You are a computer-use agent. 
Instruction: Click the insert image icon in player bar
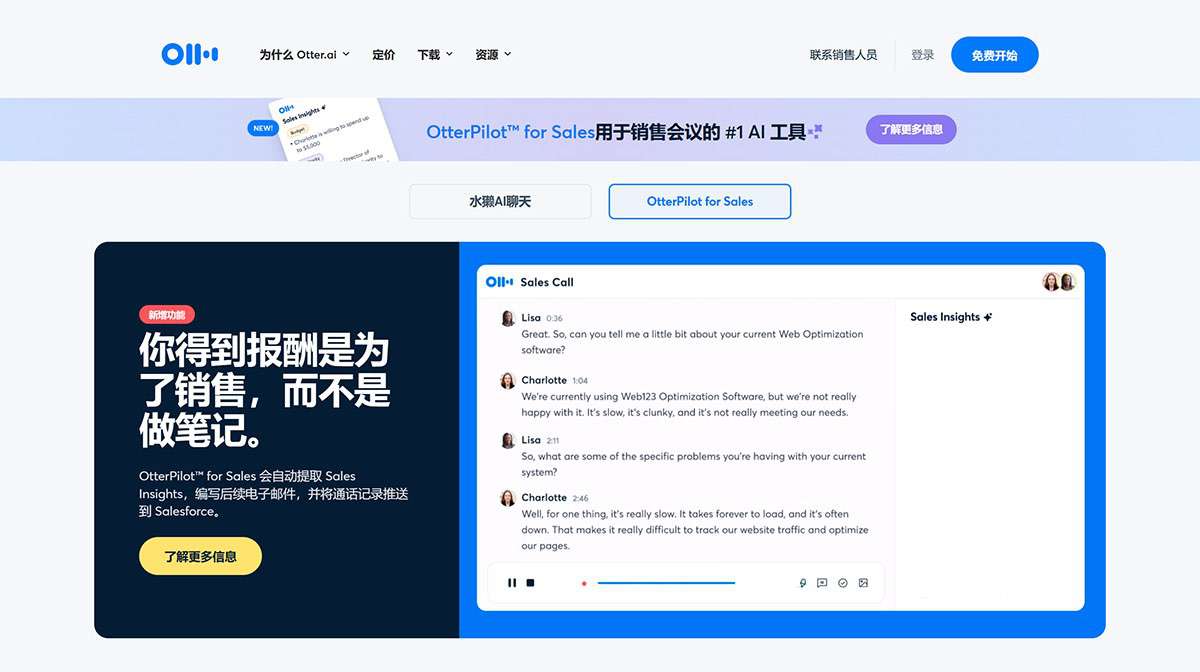pyautogui.click(x=863, y=583)
